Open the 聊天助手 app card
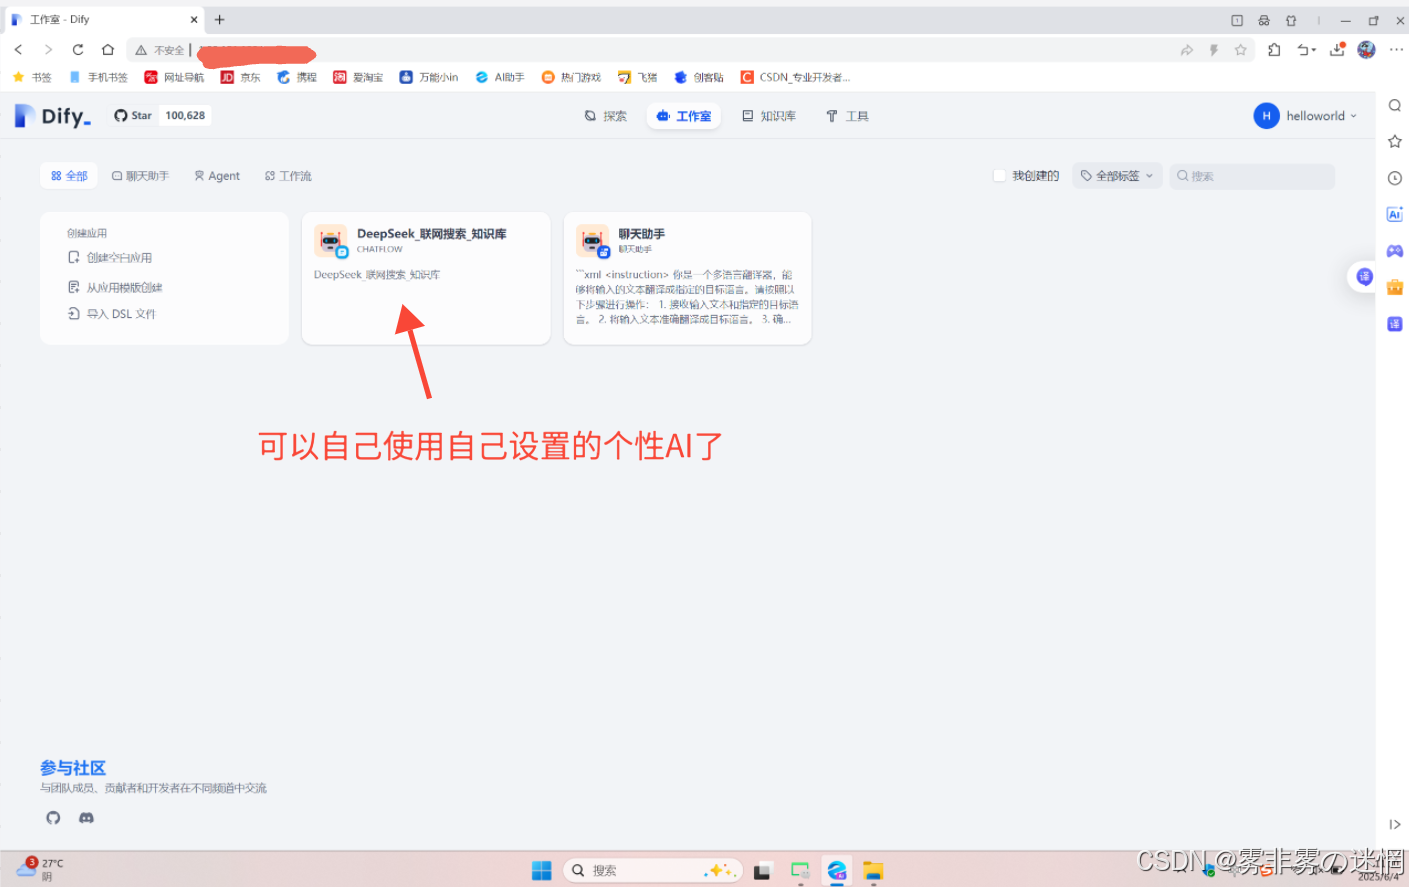This screenshot has width=1409, height=887. click(x=687, y=278)
